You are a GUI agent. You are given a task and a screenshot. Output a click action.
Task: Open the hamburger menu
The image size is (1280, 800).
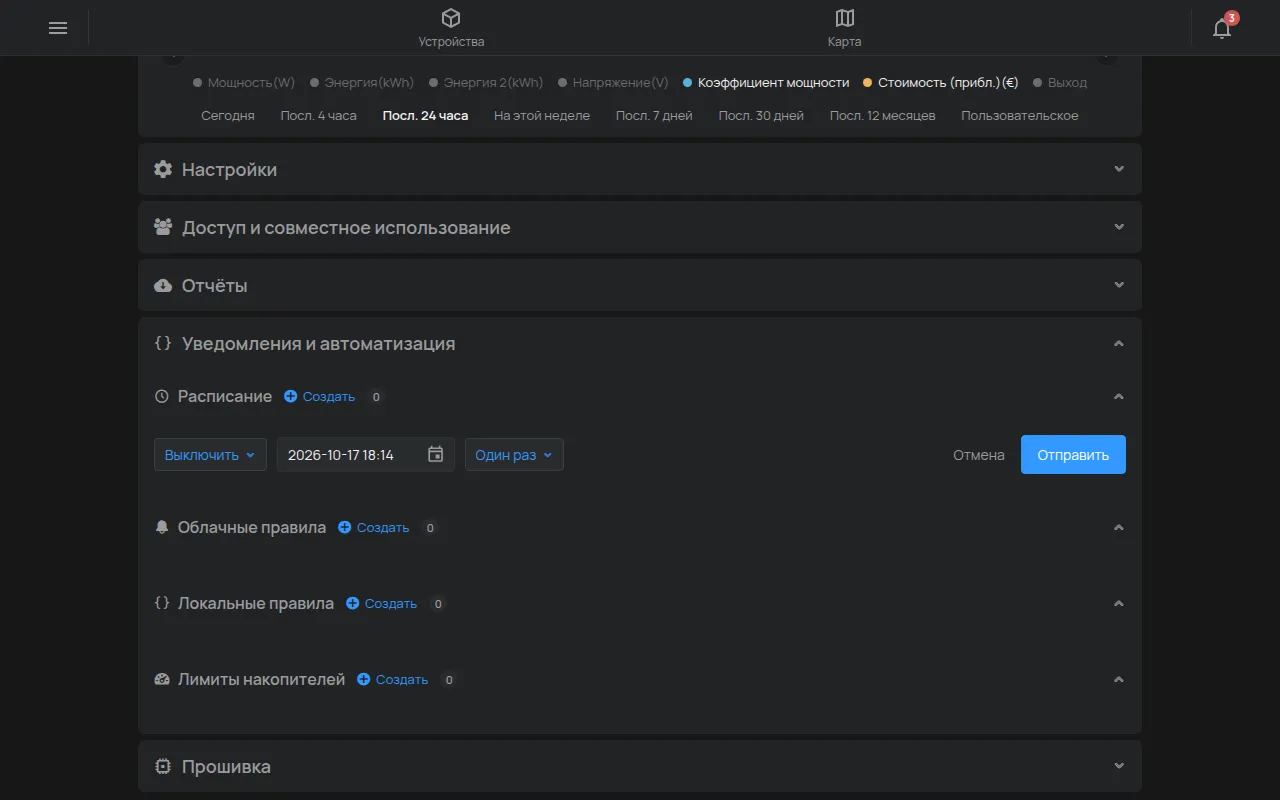click(58, 28)
